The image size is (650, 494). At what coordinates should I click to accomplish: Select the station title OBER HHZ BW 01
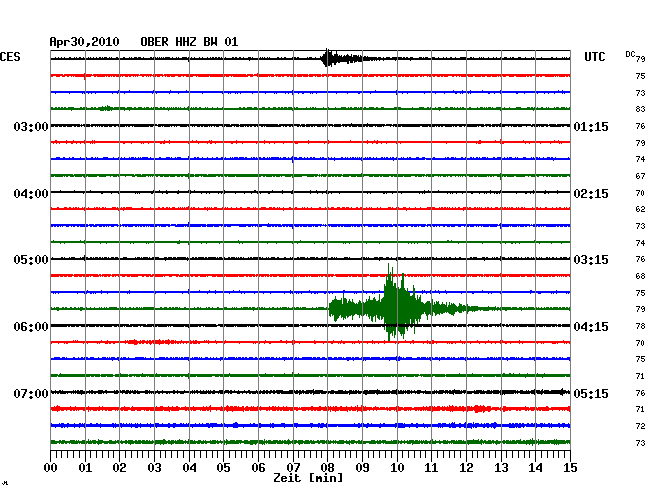pyautogui.click(x=189, y=42)
